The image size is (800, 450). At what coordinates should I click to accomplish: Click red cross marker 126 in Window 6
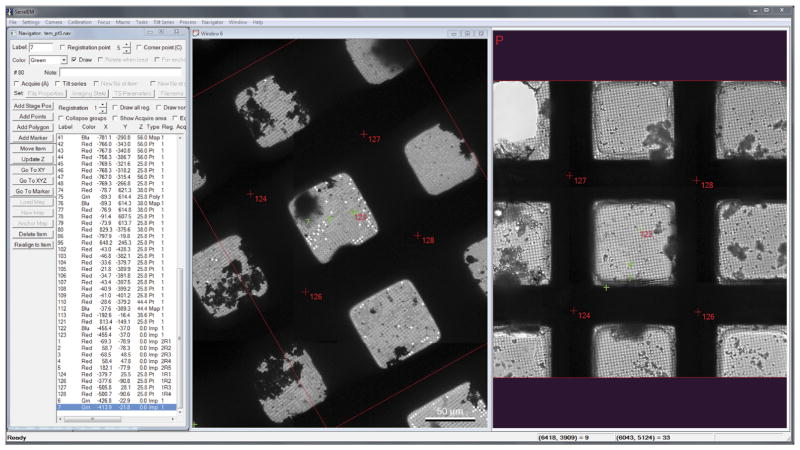305,292
